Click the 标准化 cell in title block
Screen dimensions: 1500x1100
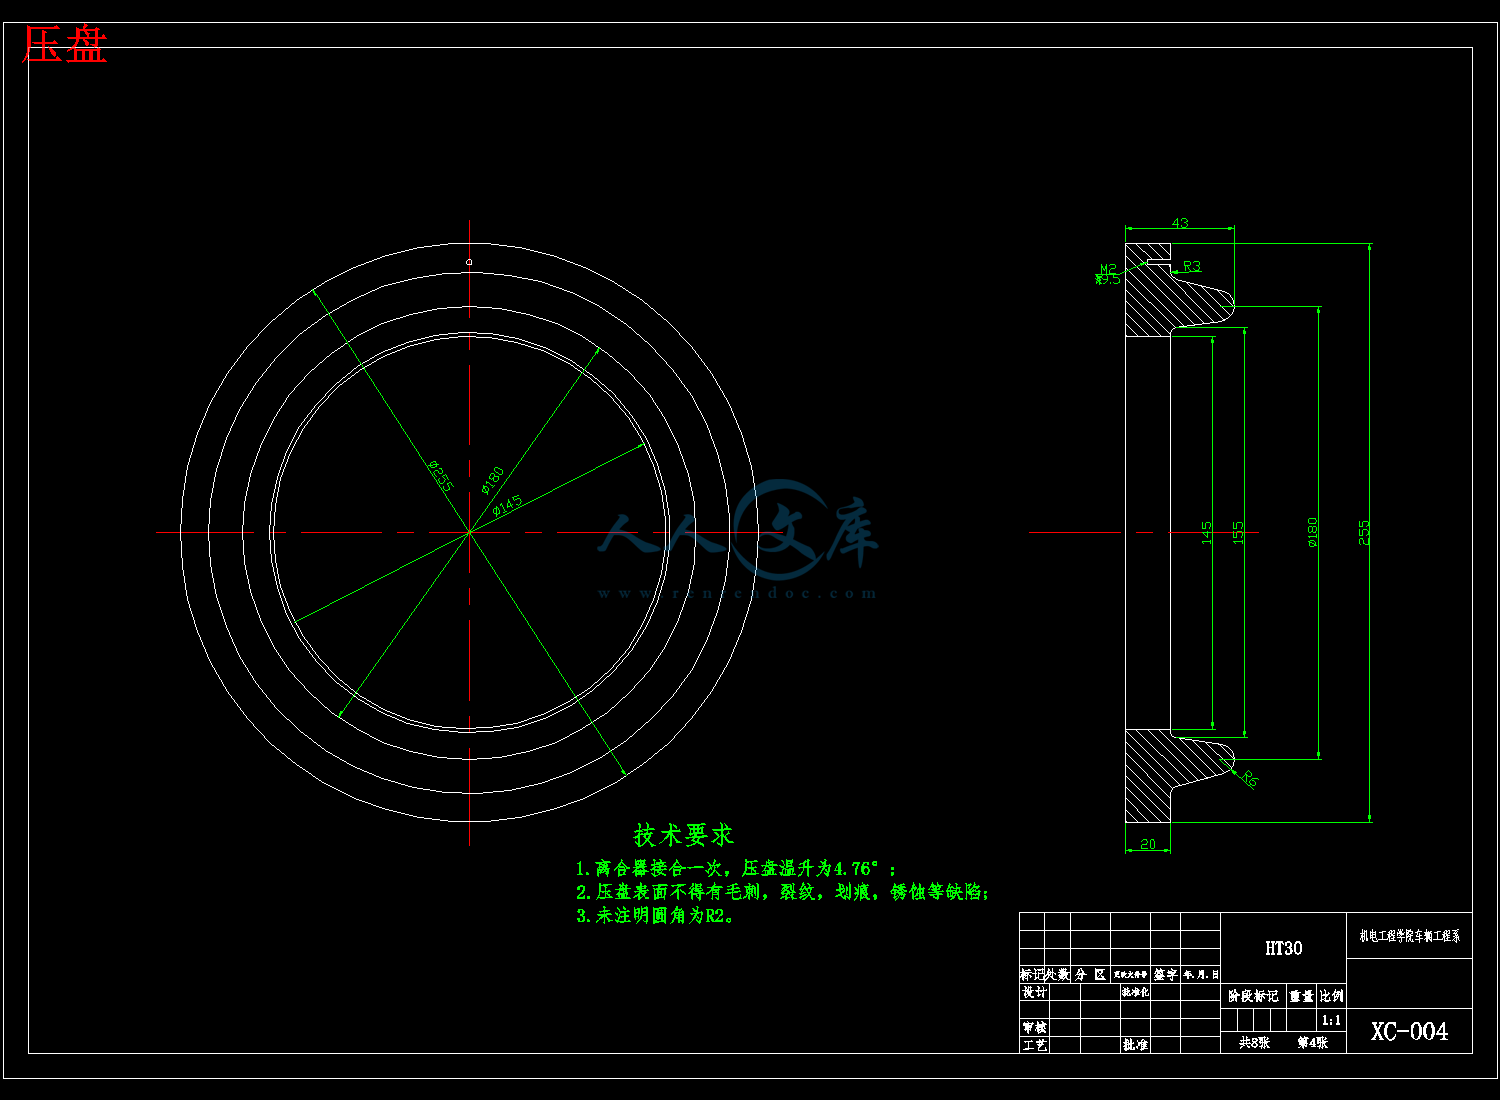pos(1135,992)
